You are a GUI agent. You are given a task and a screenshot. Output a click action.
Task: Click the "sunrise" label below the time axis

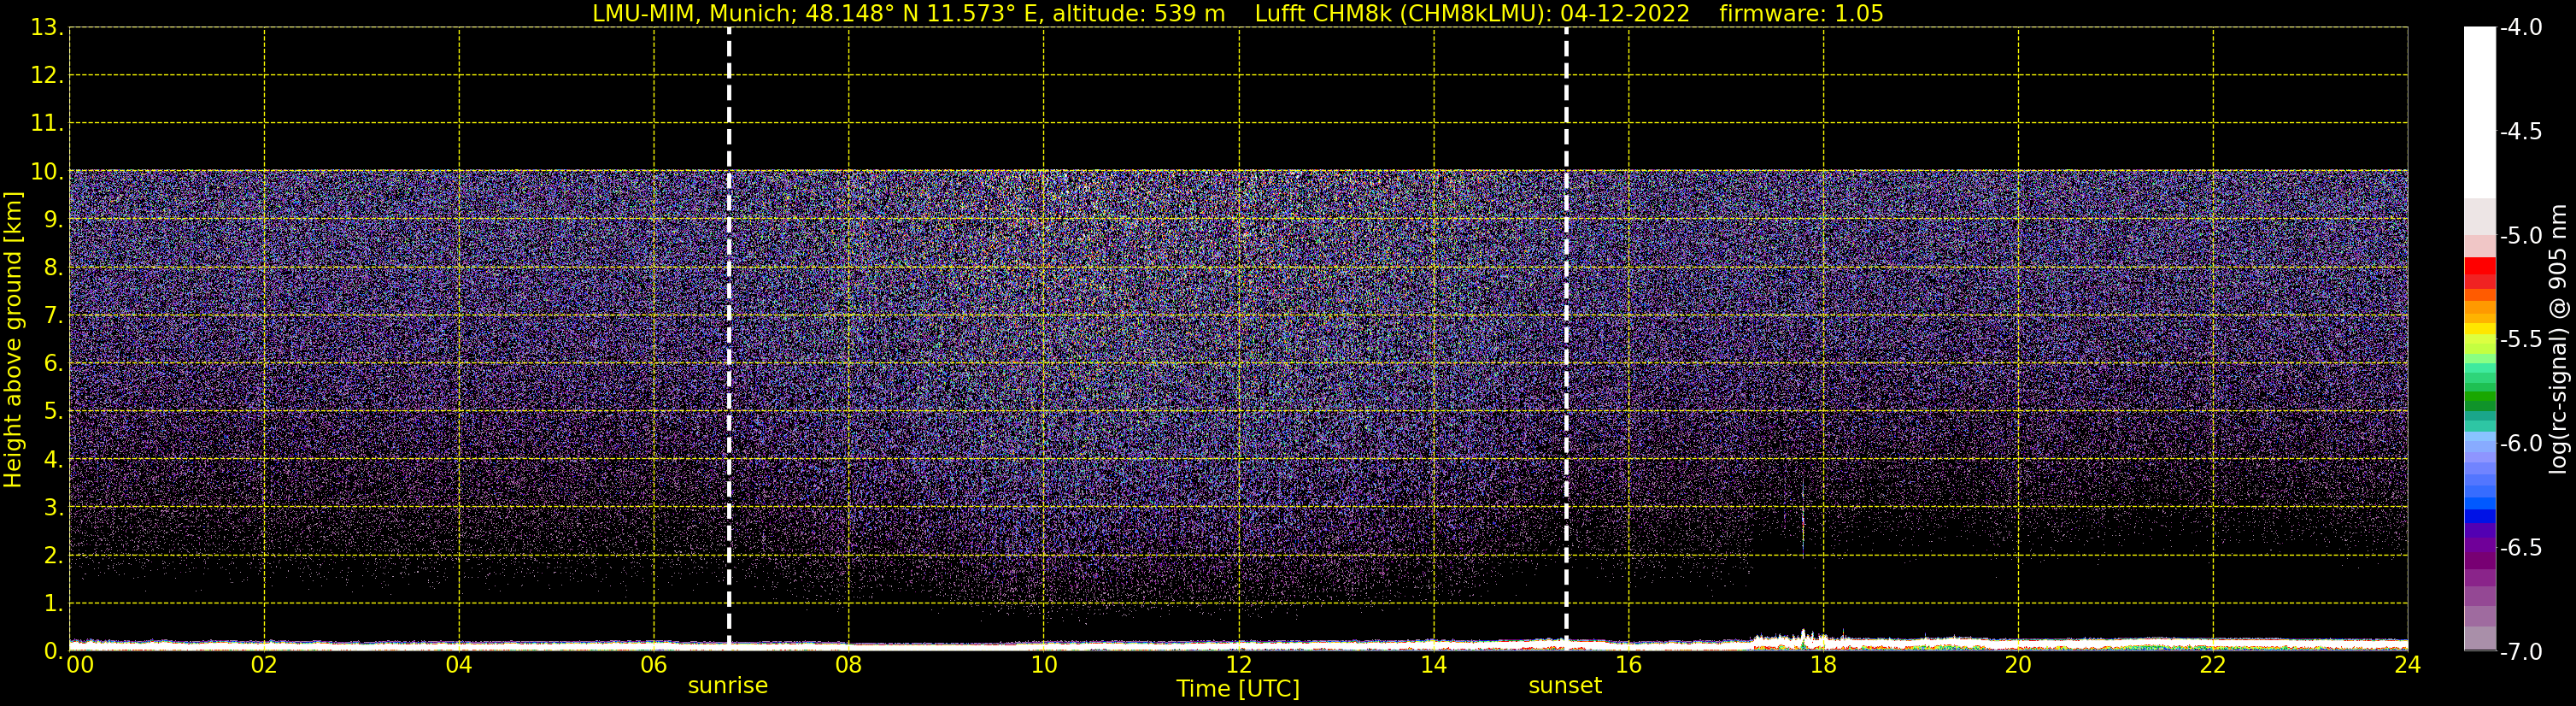point(728,686)
